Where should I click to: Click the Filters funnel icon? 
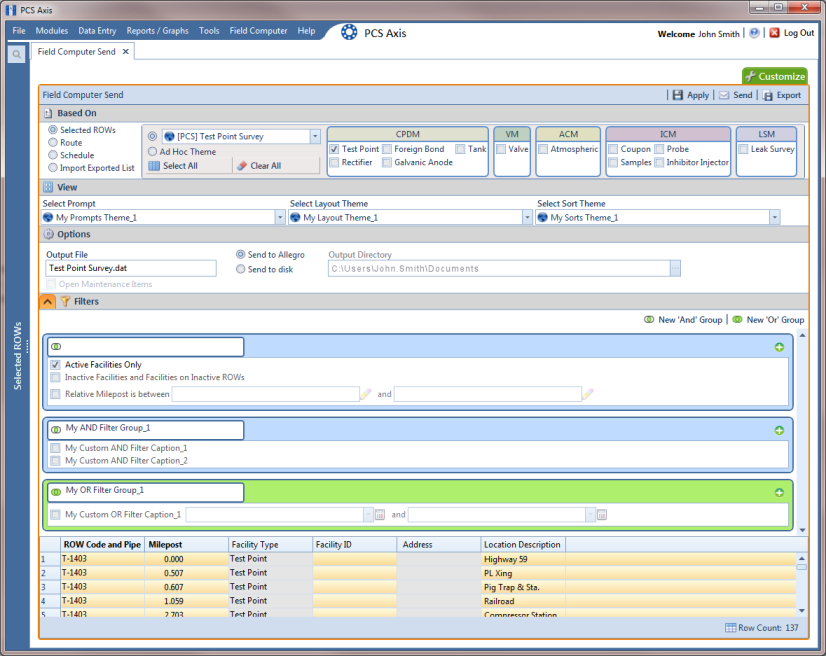pos(65,301)
